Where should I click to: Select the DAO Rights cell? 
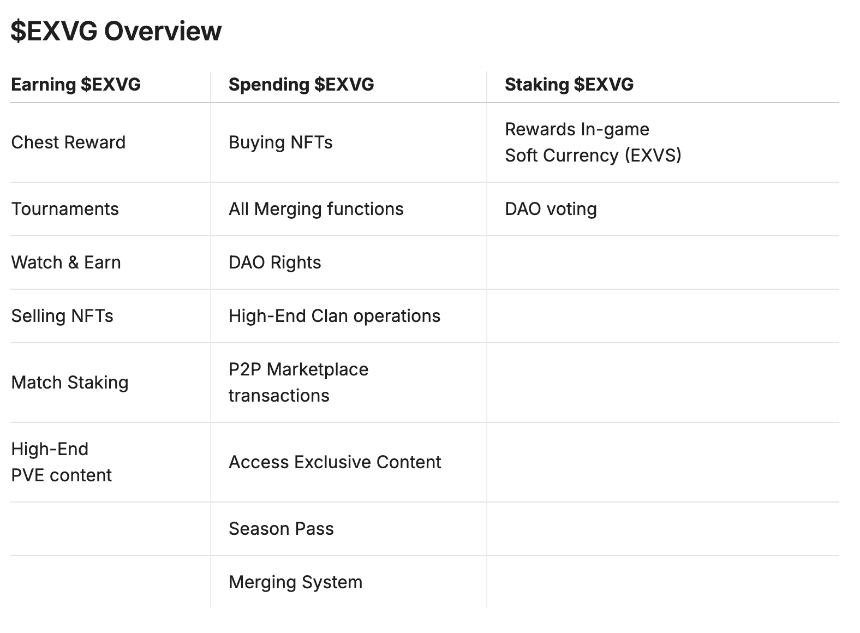click(x=275, y=262)
